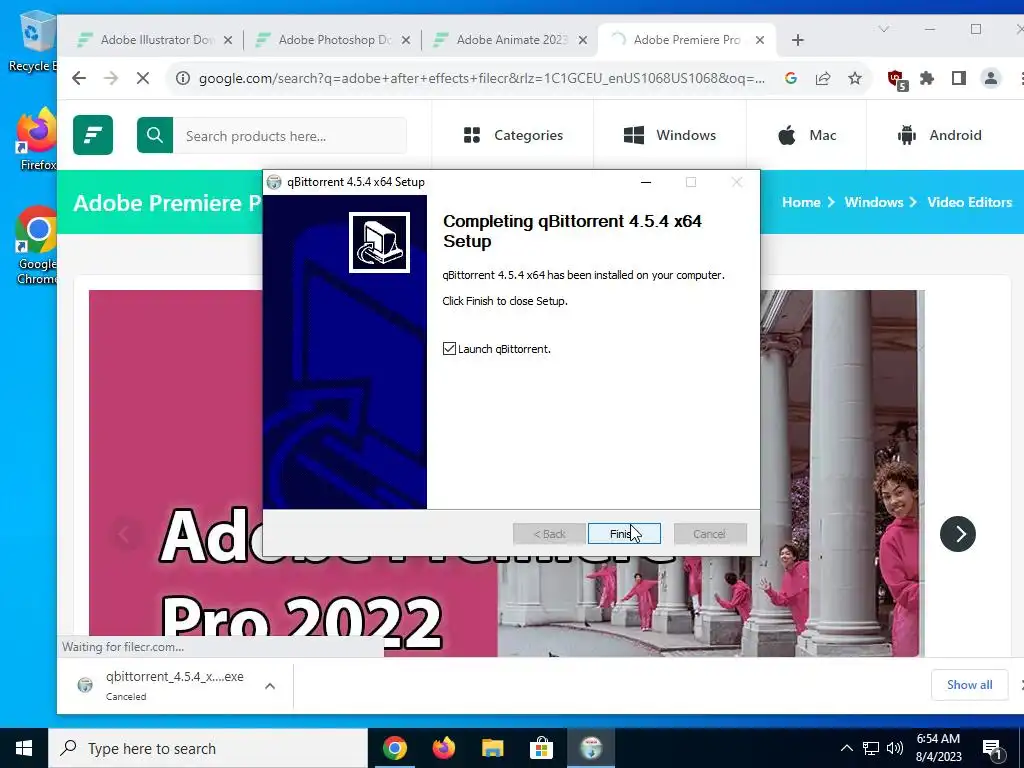Open the taskbar clock and date
This screenshot has height=768, width=1024.
(938, 748)
